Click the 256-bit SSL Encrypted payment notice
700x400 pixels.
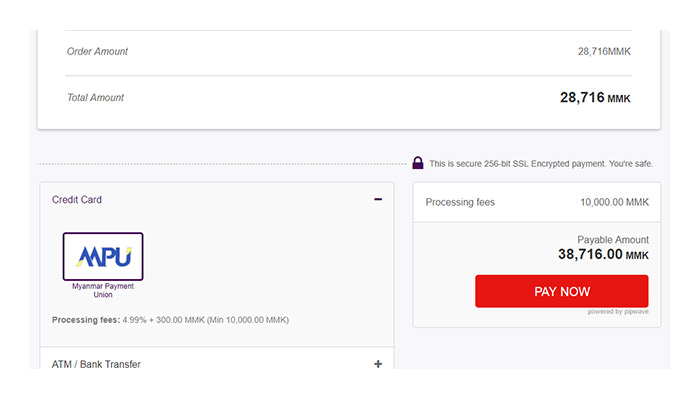click(x=541, y=164)
